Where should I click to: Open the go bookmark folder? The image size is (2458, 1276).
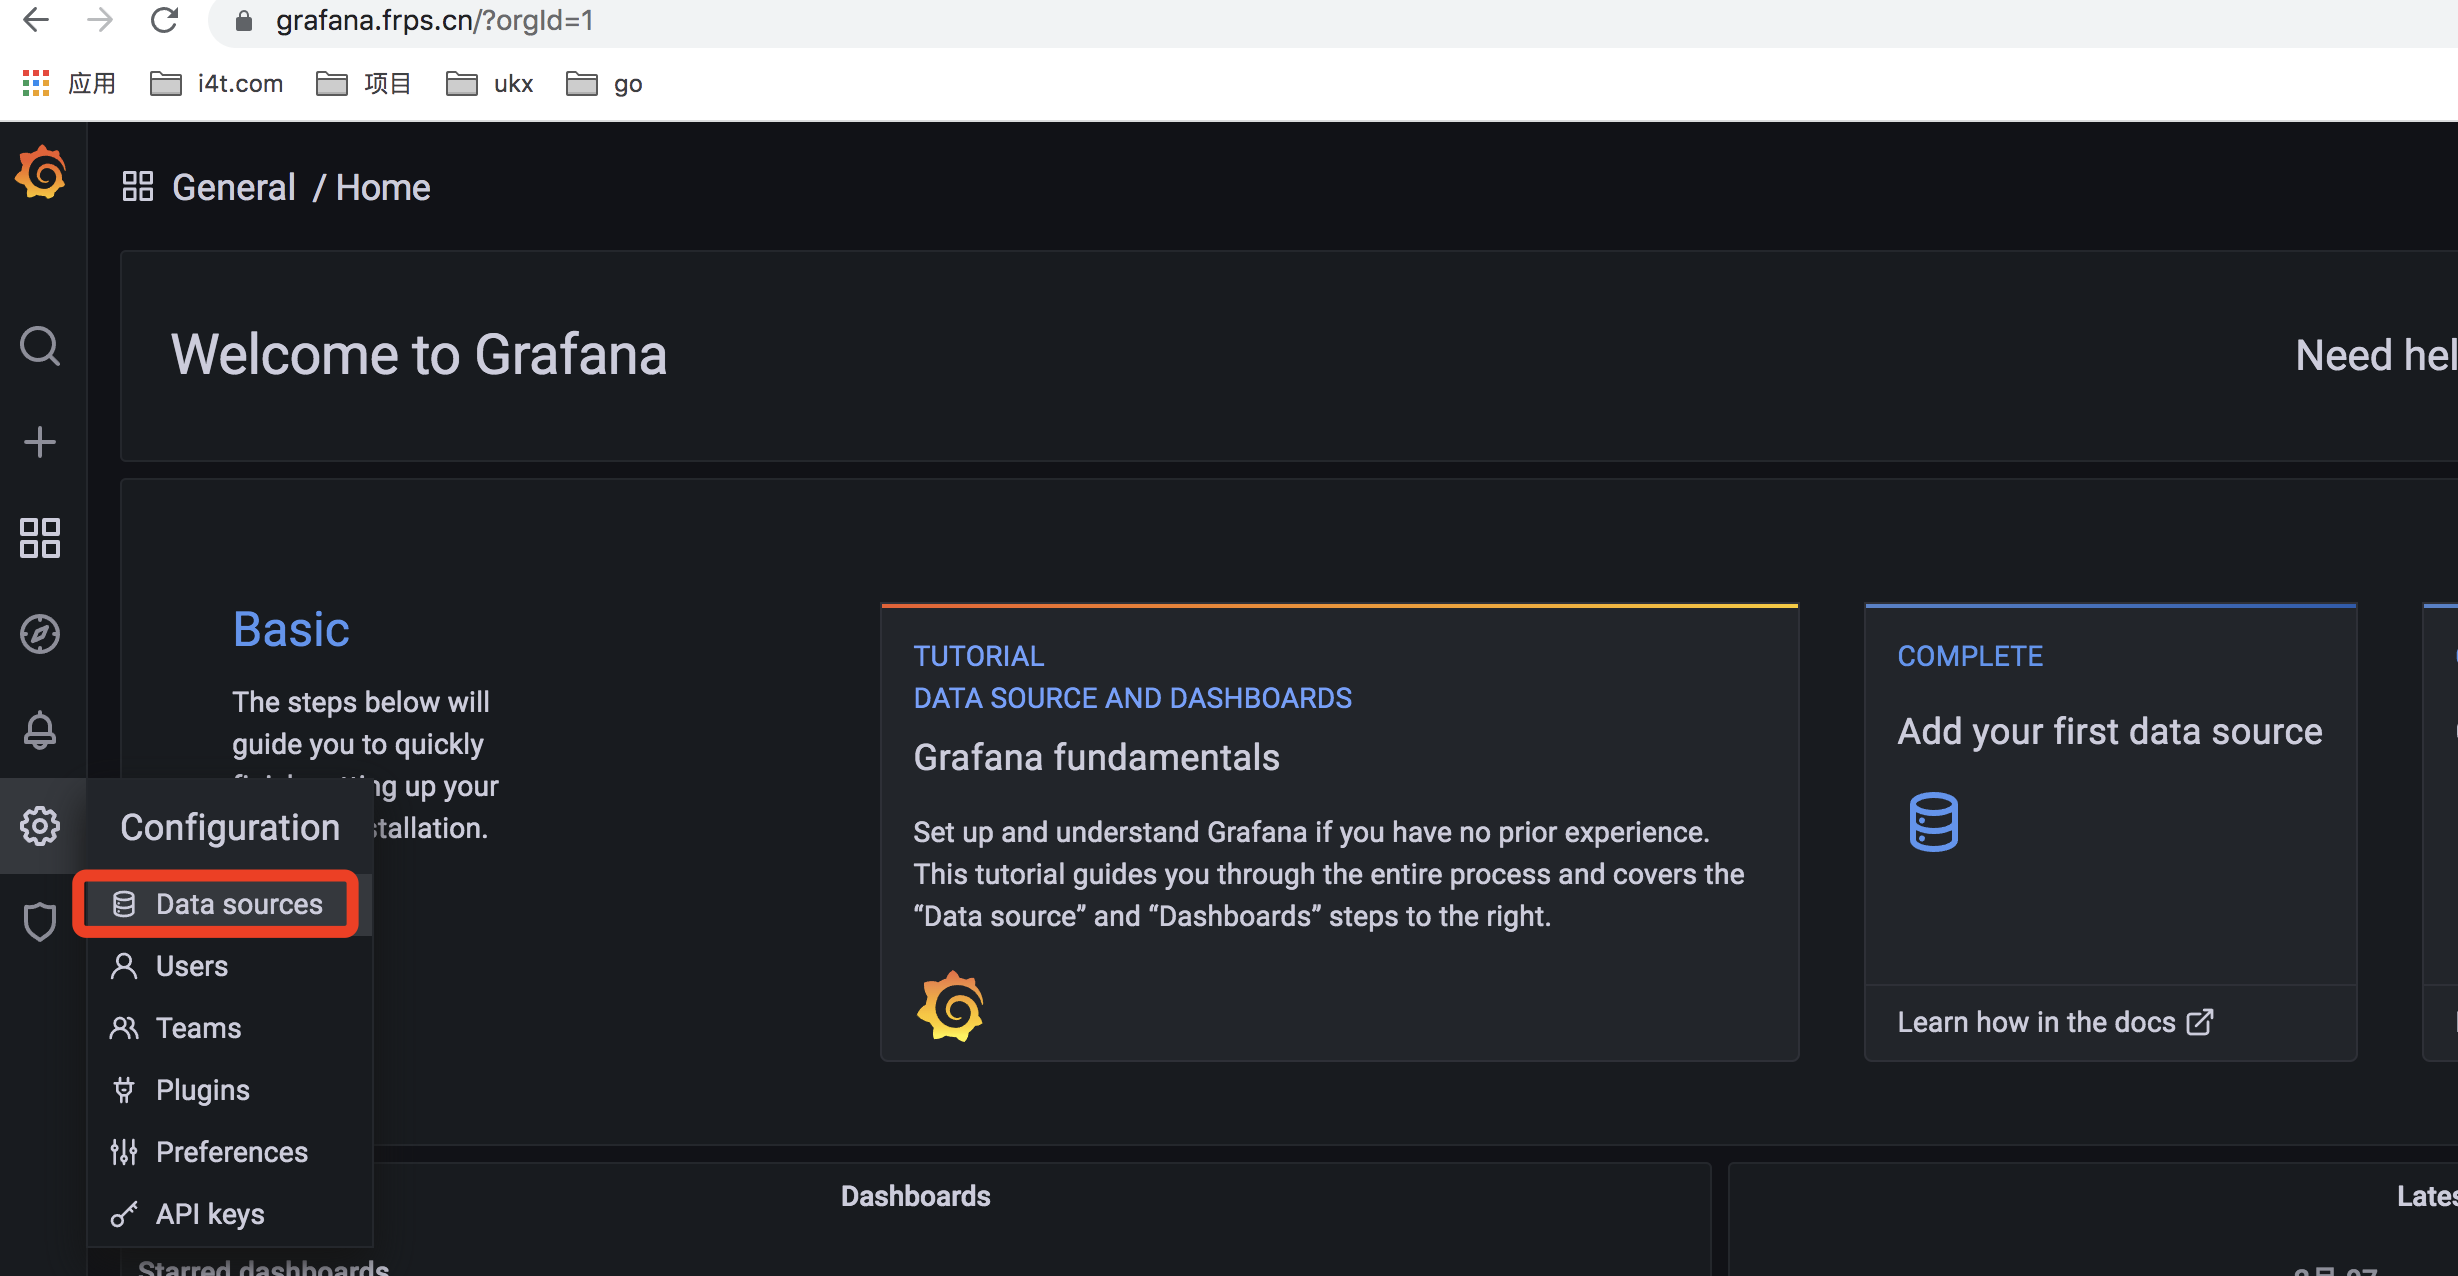click(x=604, y=83)
